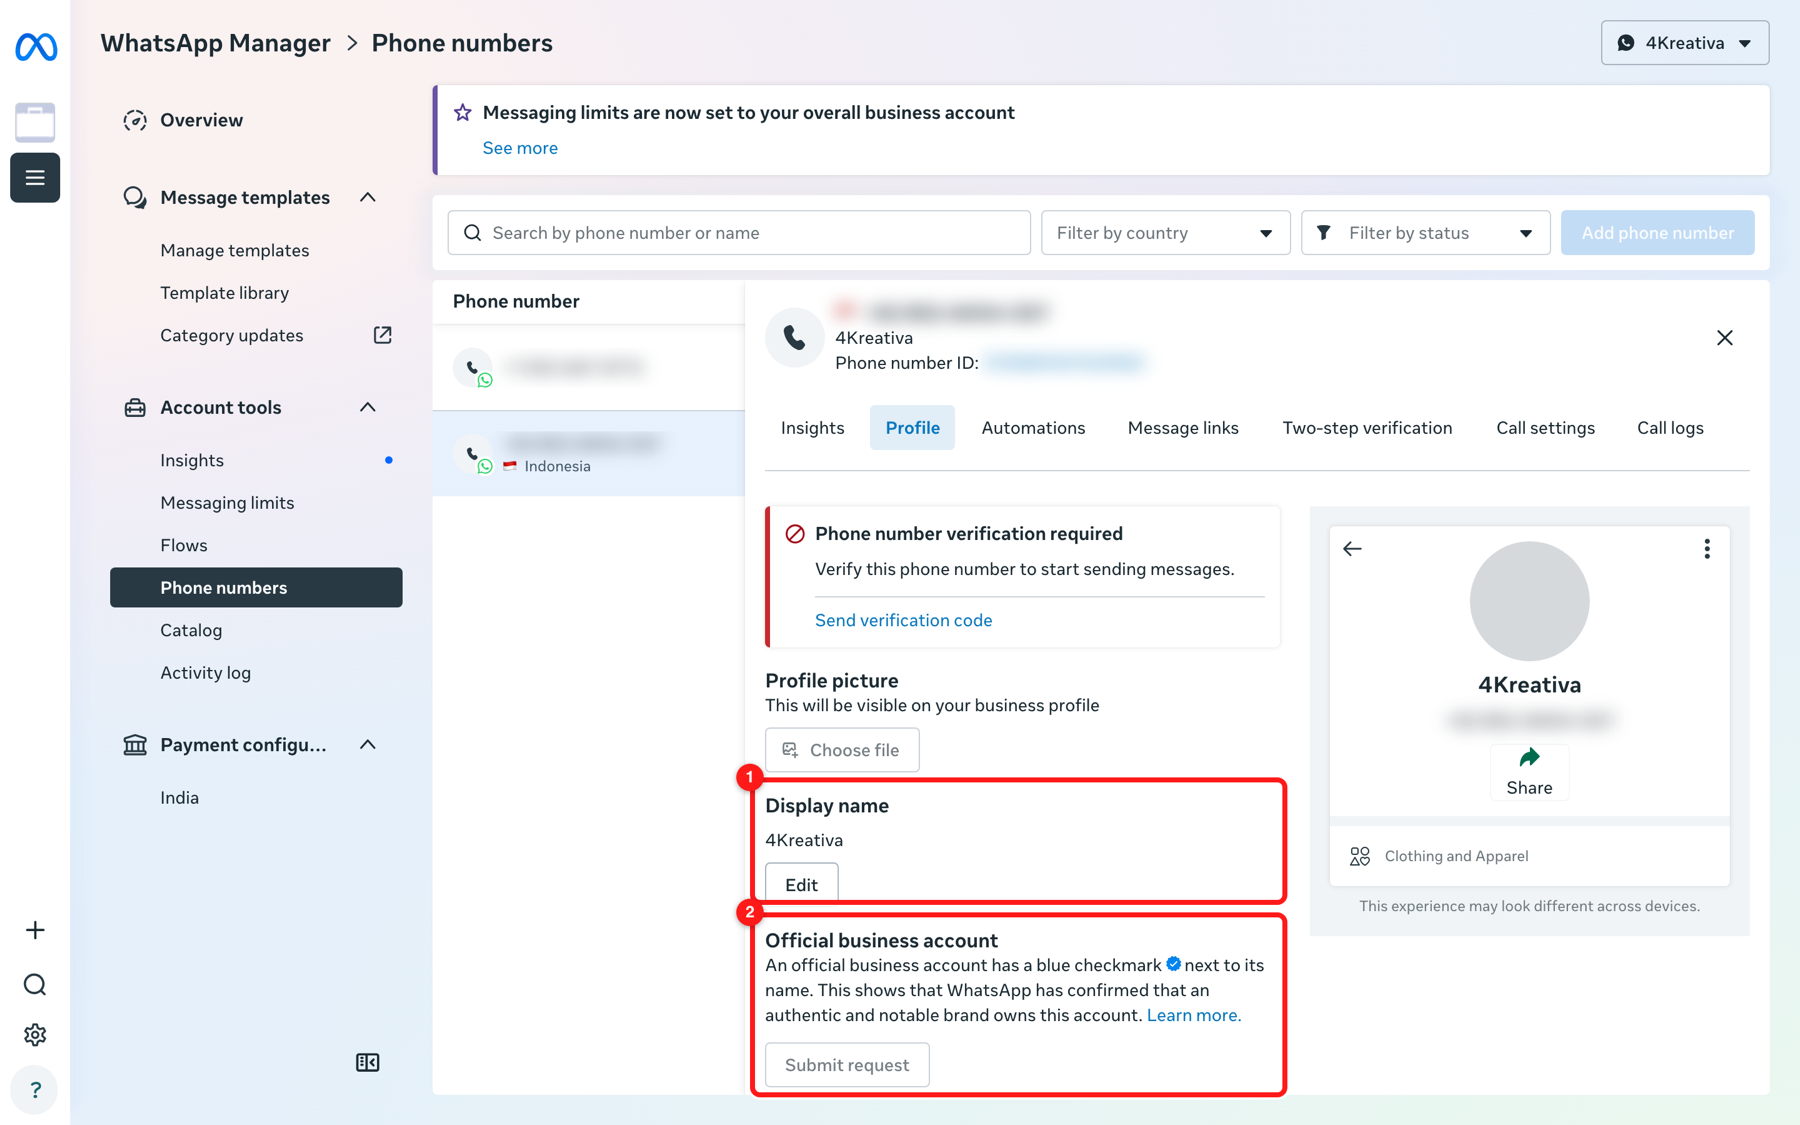Click the plus icon in left rail
Image resolution: width=1800 pixels, height=1125 pixels.
point(35,930)
